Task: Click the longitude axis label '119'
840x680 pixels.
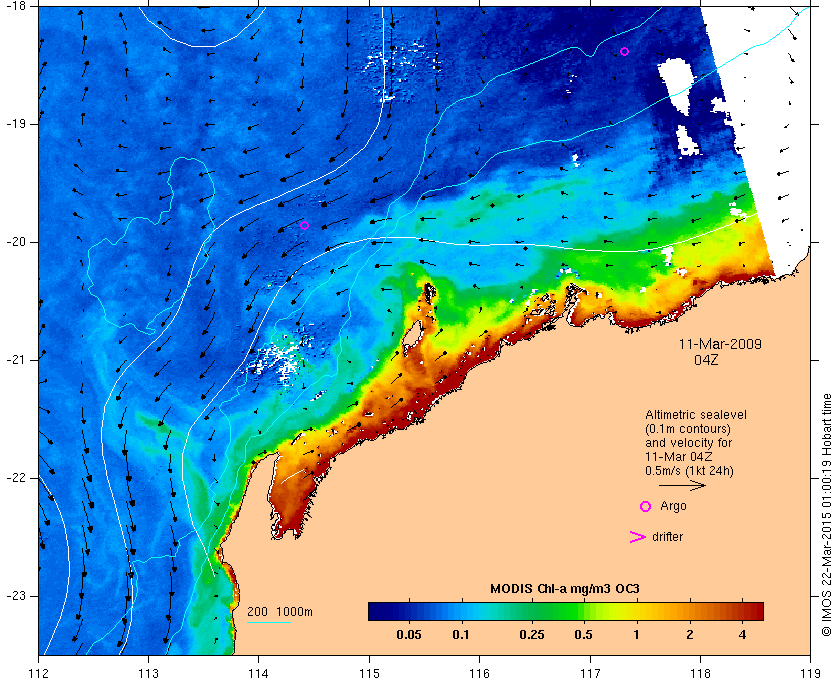Action: pyautogui.click(x=811, y=673)
